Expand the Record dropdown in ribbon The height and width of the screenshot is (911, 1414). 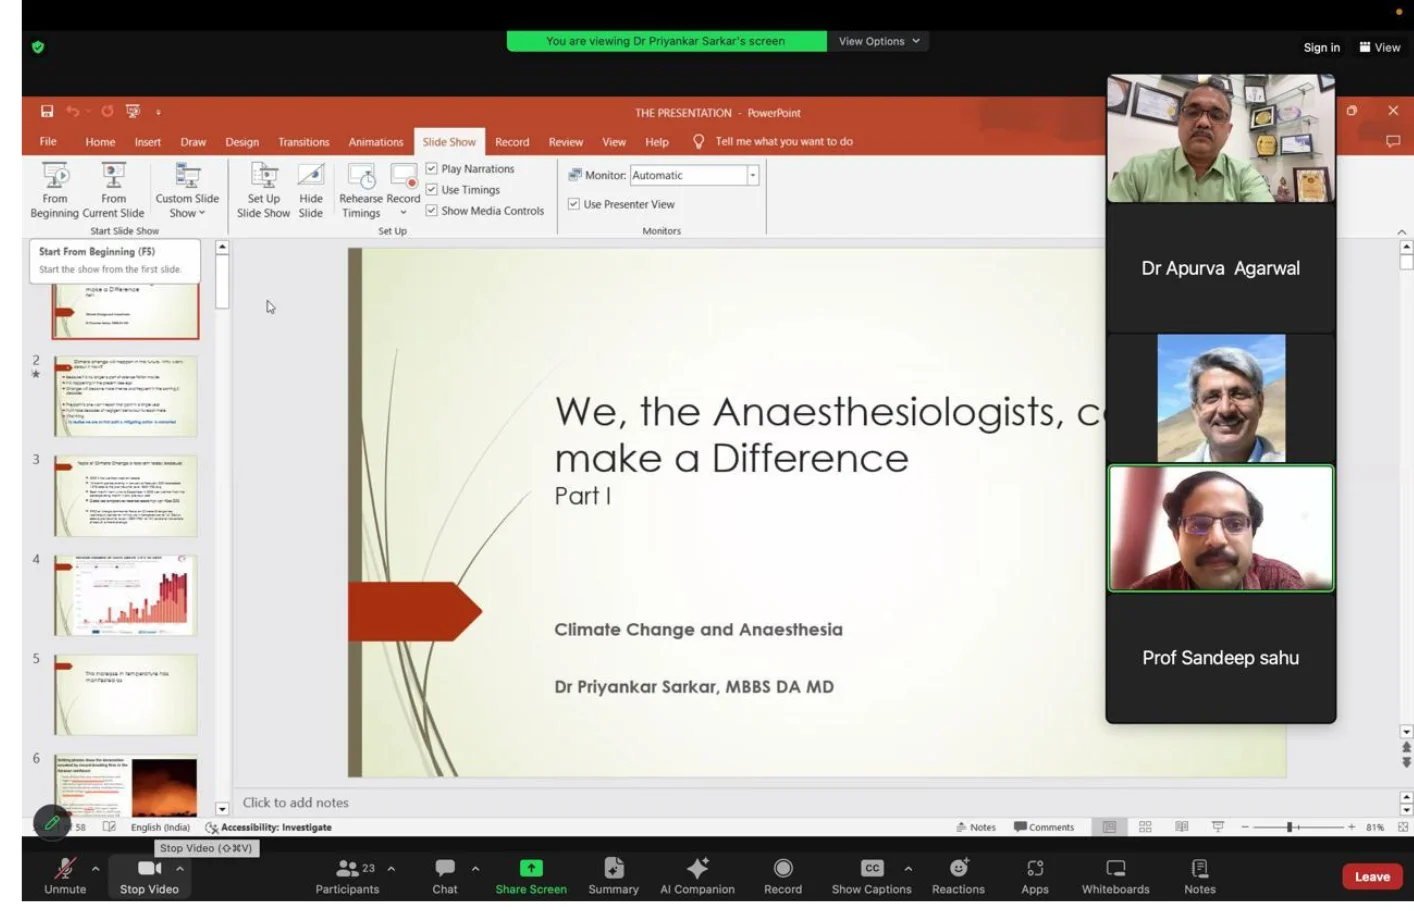click(x=403, y=212)
